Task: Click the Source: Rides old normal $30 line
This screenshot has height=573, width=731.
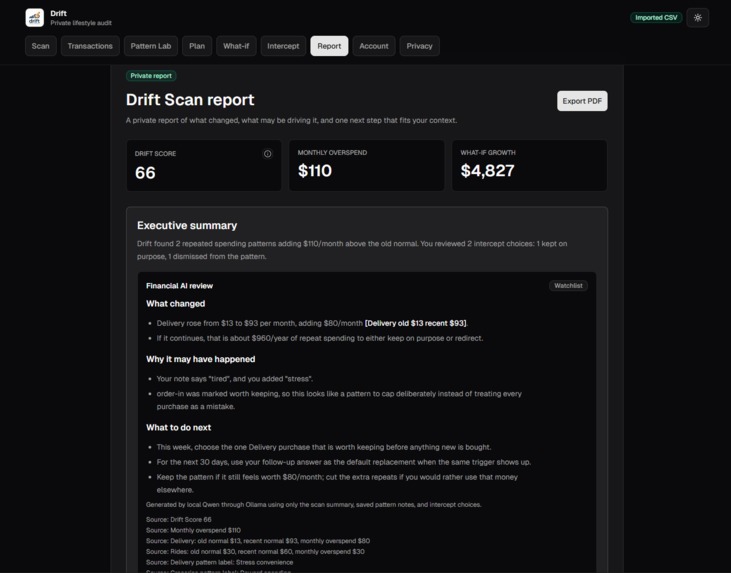Action: (255, 552)
